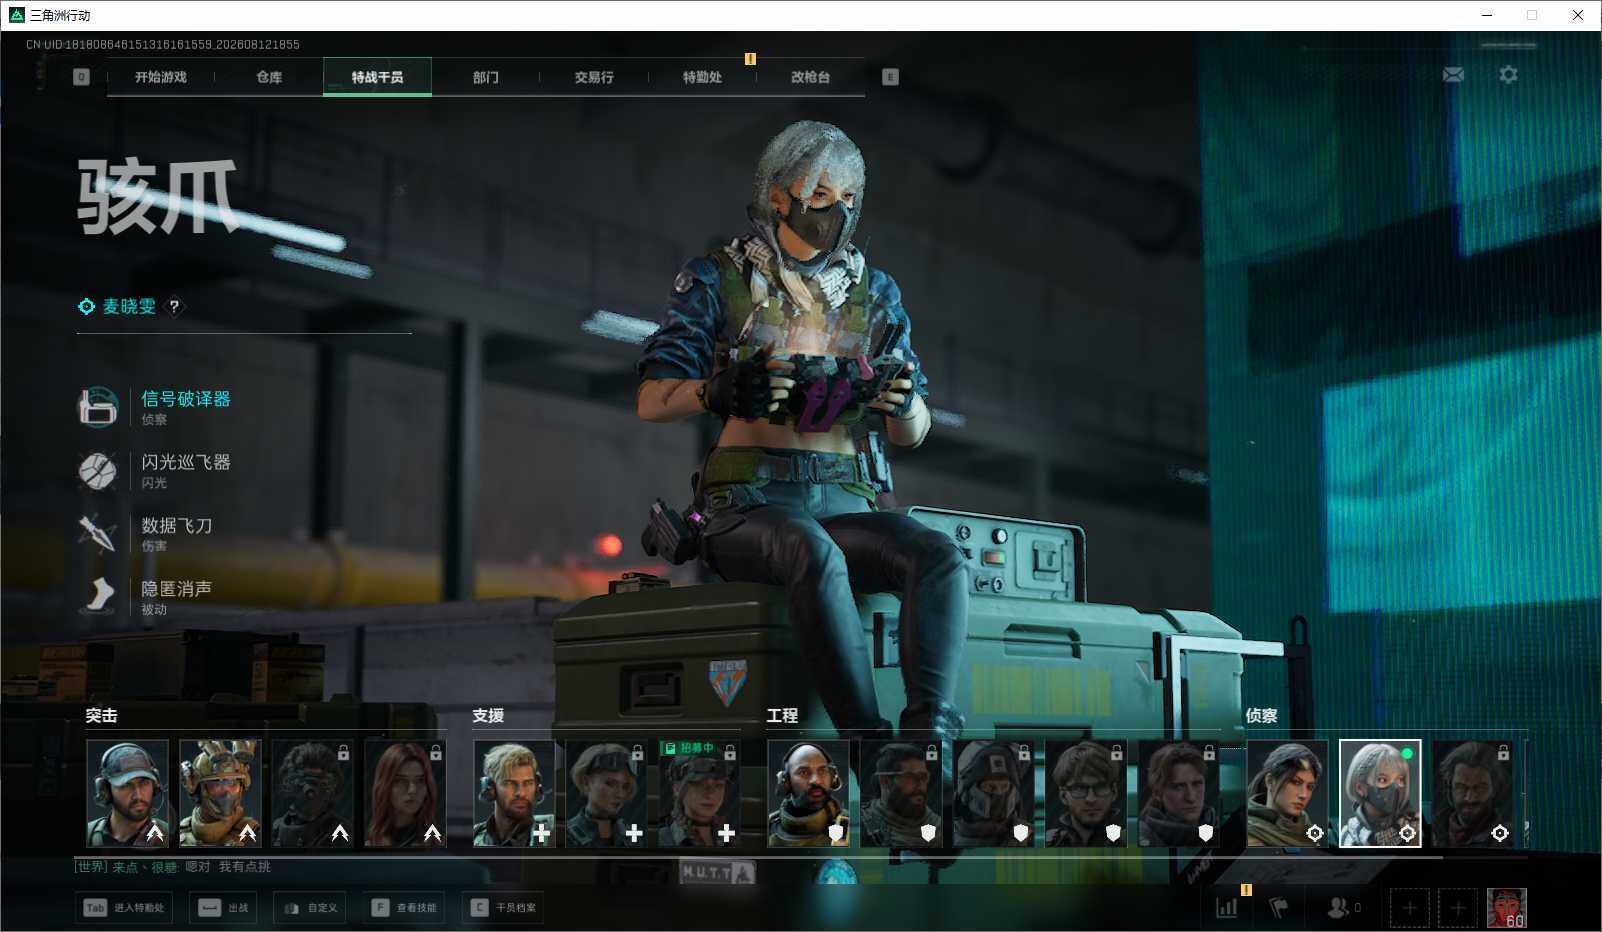
Task: Click the 出战 deploy button
Action: coord(224,908)
